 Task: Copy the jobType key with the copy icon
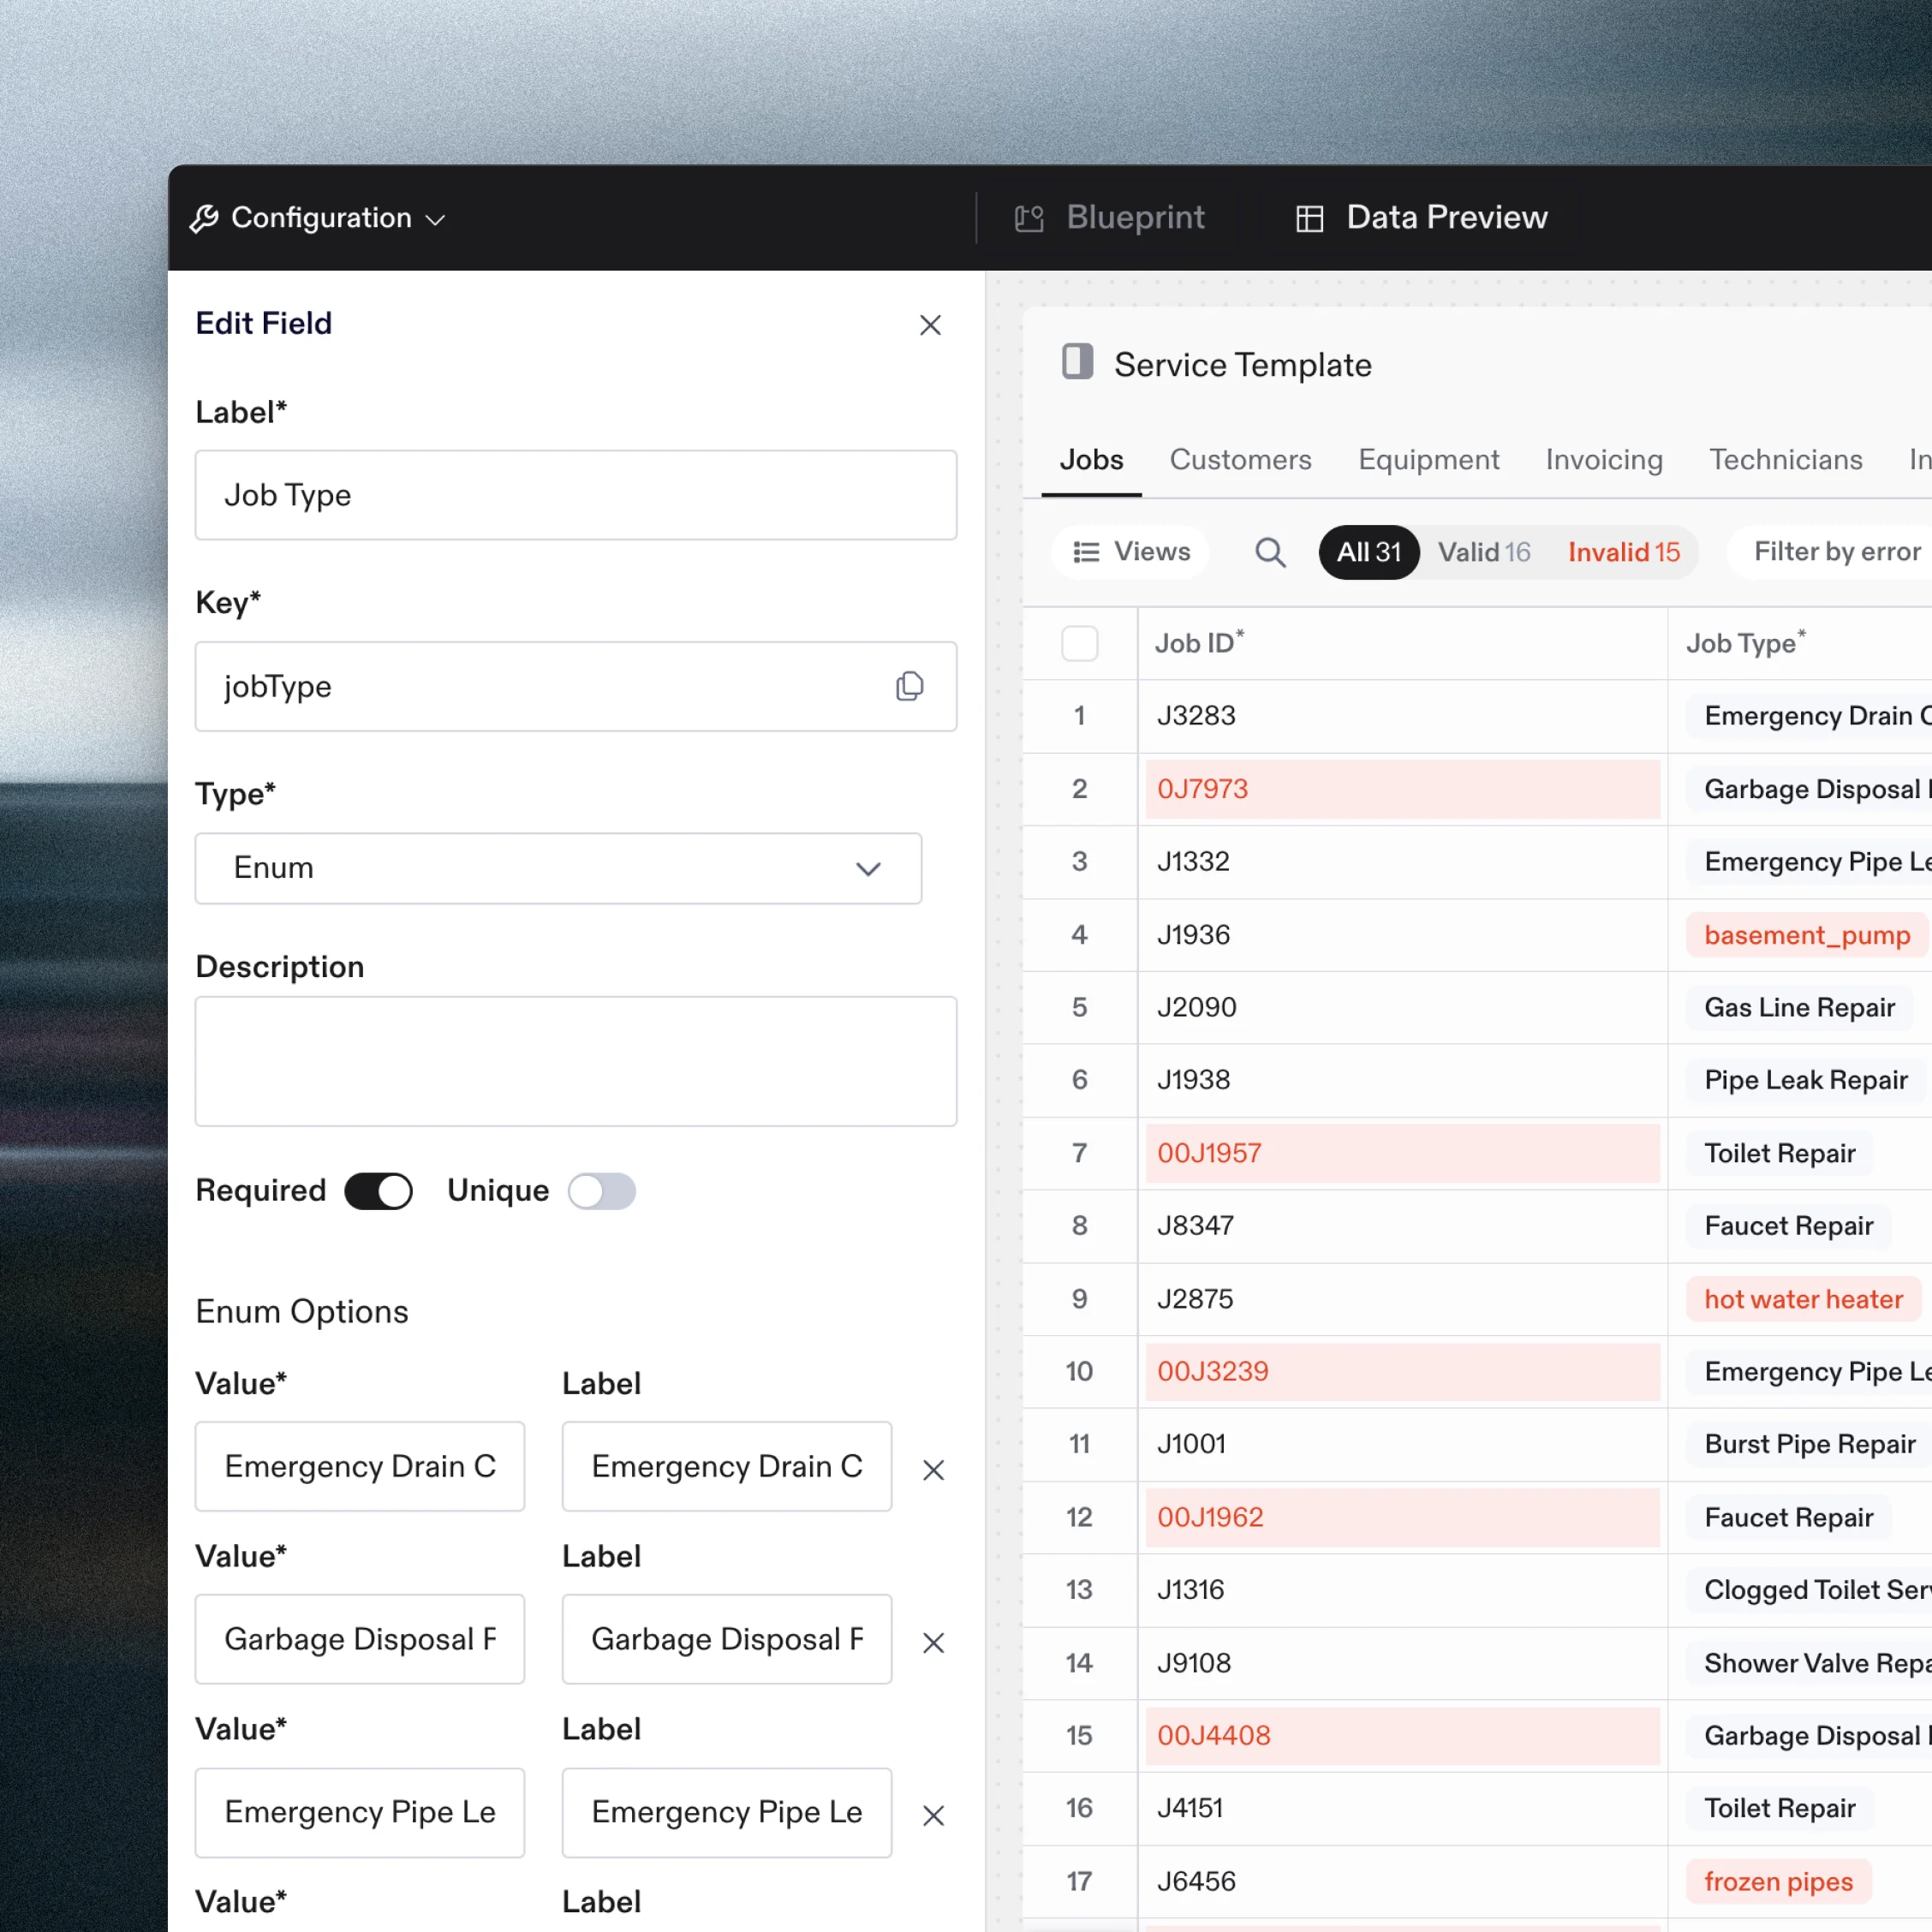point(909,686)
